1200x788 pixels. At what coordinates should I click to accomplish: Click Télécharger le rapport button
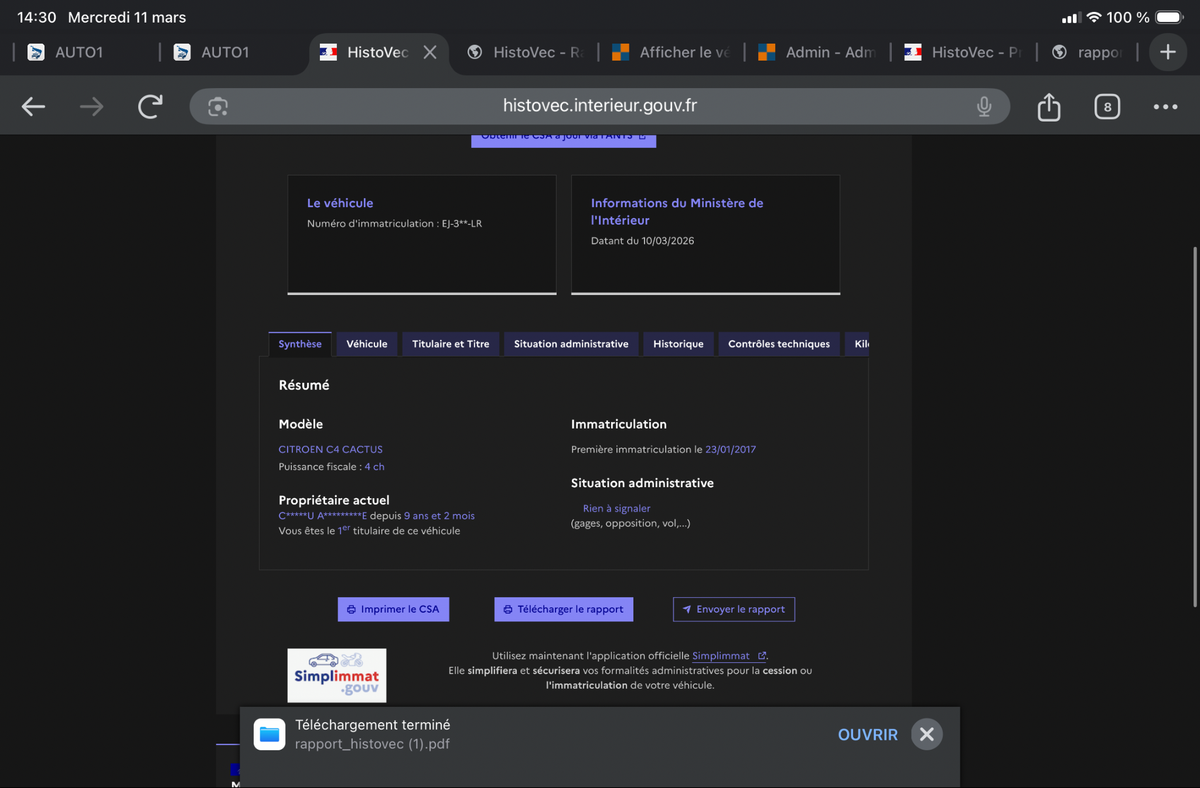(563, 609)
